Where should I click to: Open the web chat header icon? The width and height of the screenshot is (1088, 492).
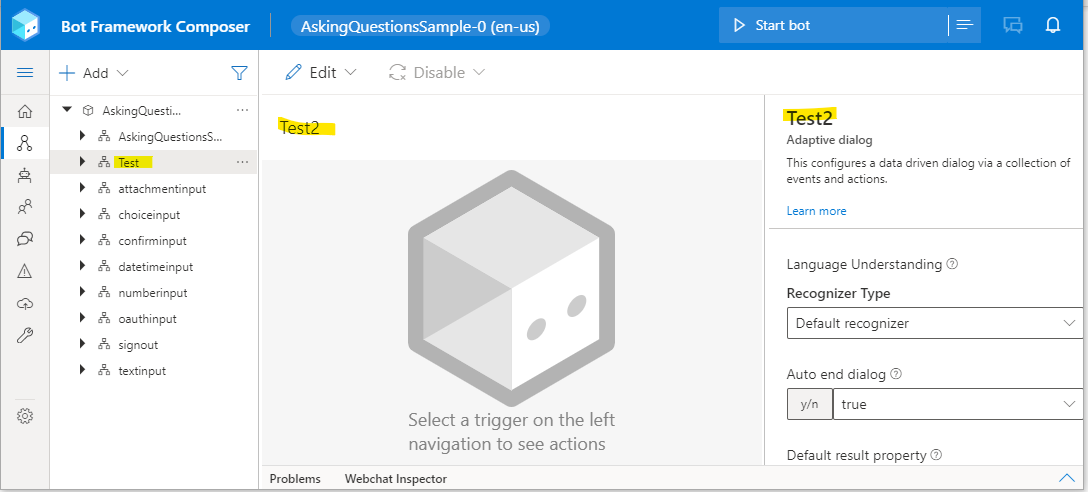coord(1013,26)
